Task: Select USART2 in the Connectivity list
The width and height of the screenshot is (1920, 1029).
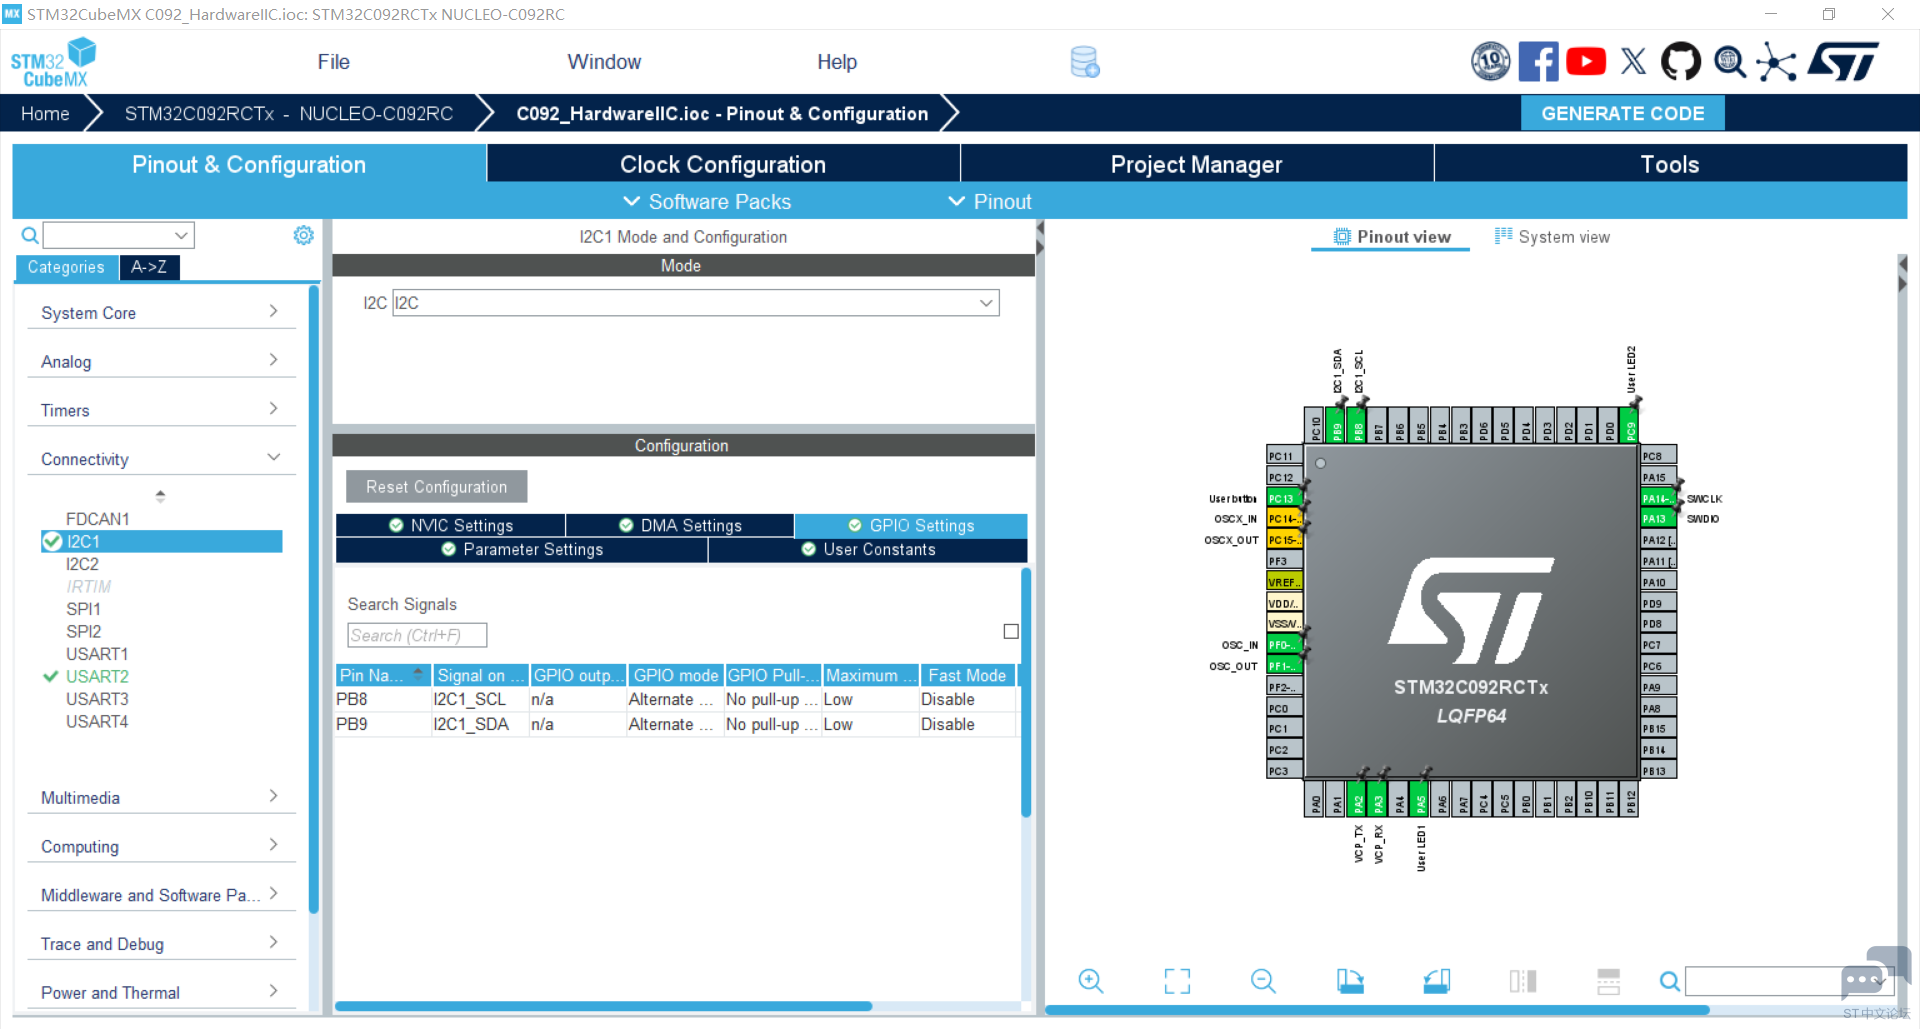Action: [97, 677]
